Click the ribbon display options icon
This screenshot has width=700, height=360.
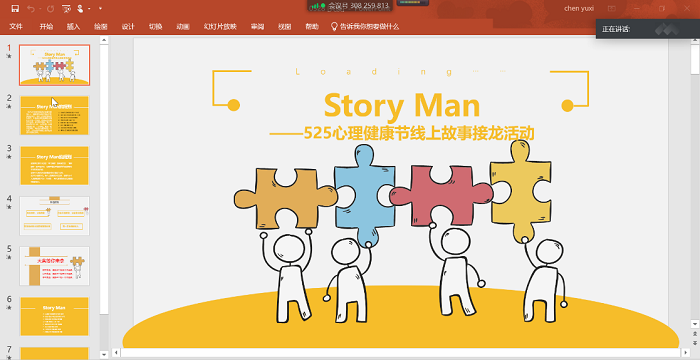click(612, 8)
